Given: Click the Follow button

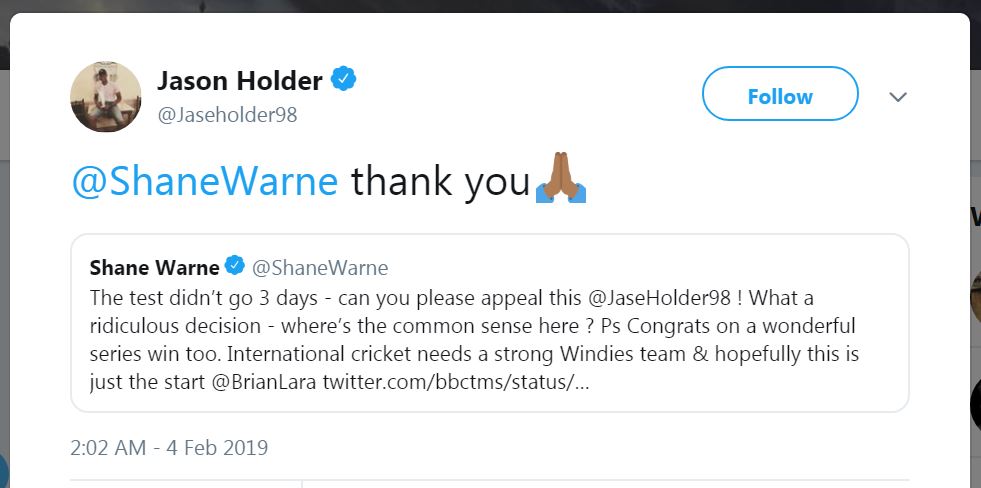Looking at the screenshot, I should pyautogui.click(x=780, y=96).
